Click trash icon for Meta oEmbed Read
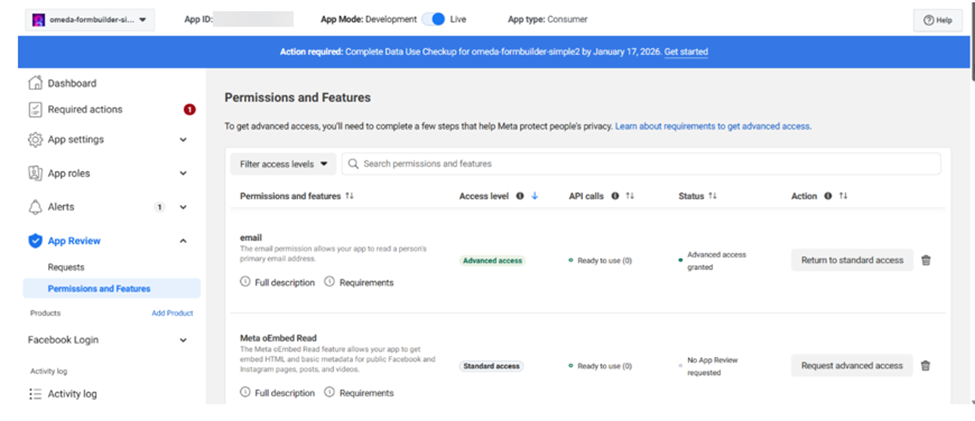 pyautogui.click(x=925, y=366)
